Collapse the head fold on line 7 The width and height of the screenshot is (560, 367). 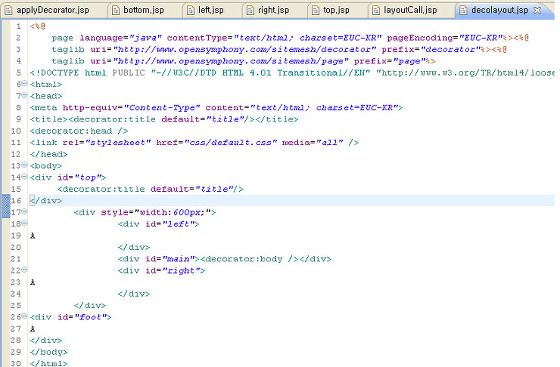click(25, 95)
